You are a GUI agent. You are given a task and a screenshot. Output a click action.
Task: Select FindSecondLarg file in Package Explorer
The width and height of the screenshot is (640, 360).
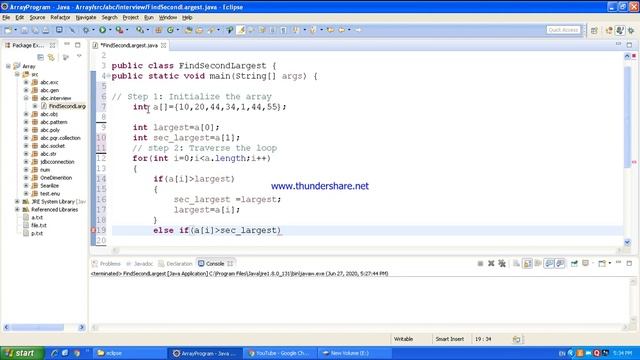67,106
